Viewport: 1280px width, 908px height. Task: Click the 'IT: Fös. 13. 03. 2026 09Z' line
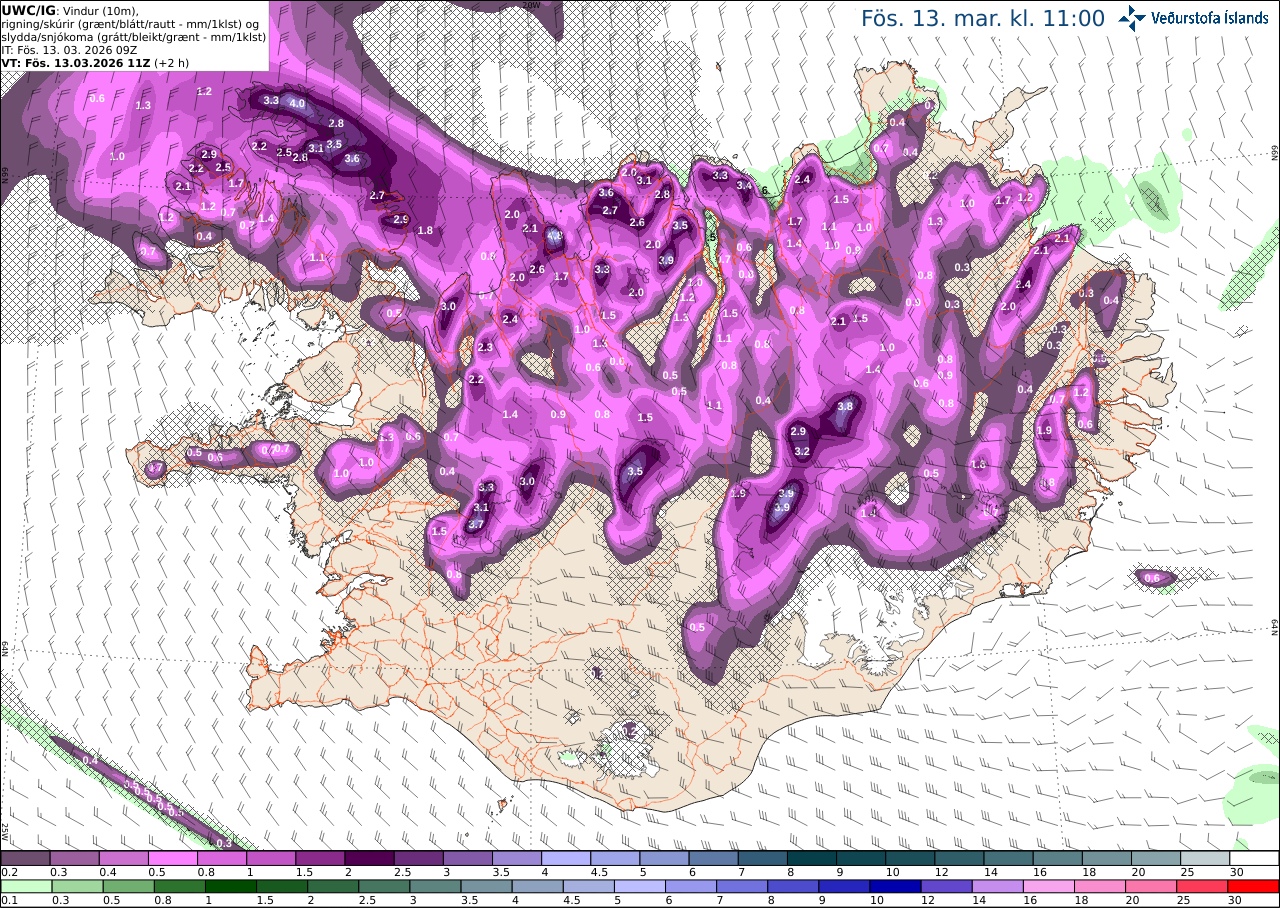click(69, 49)
